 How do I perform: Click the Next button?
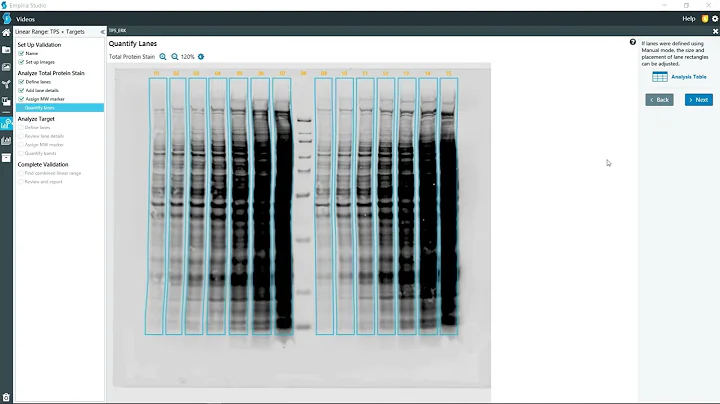pyautogui.click(x=698, y=100)
